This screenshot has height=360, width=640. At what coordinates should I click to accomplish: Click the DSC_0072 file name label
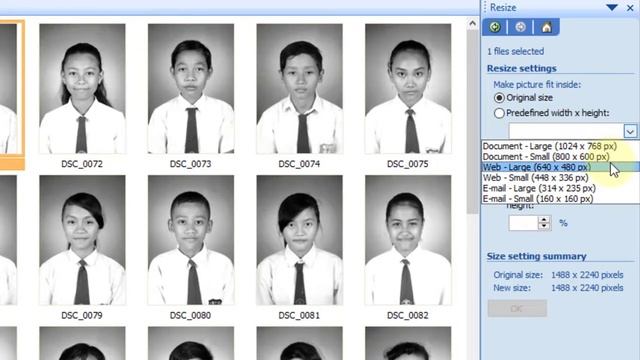(x=82, y=164)
